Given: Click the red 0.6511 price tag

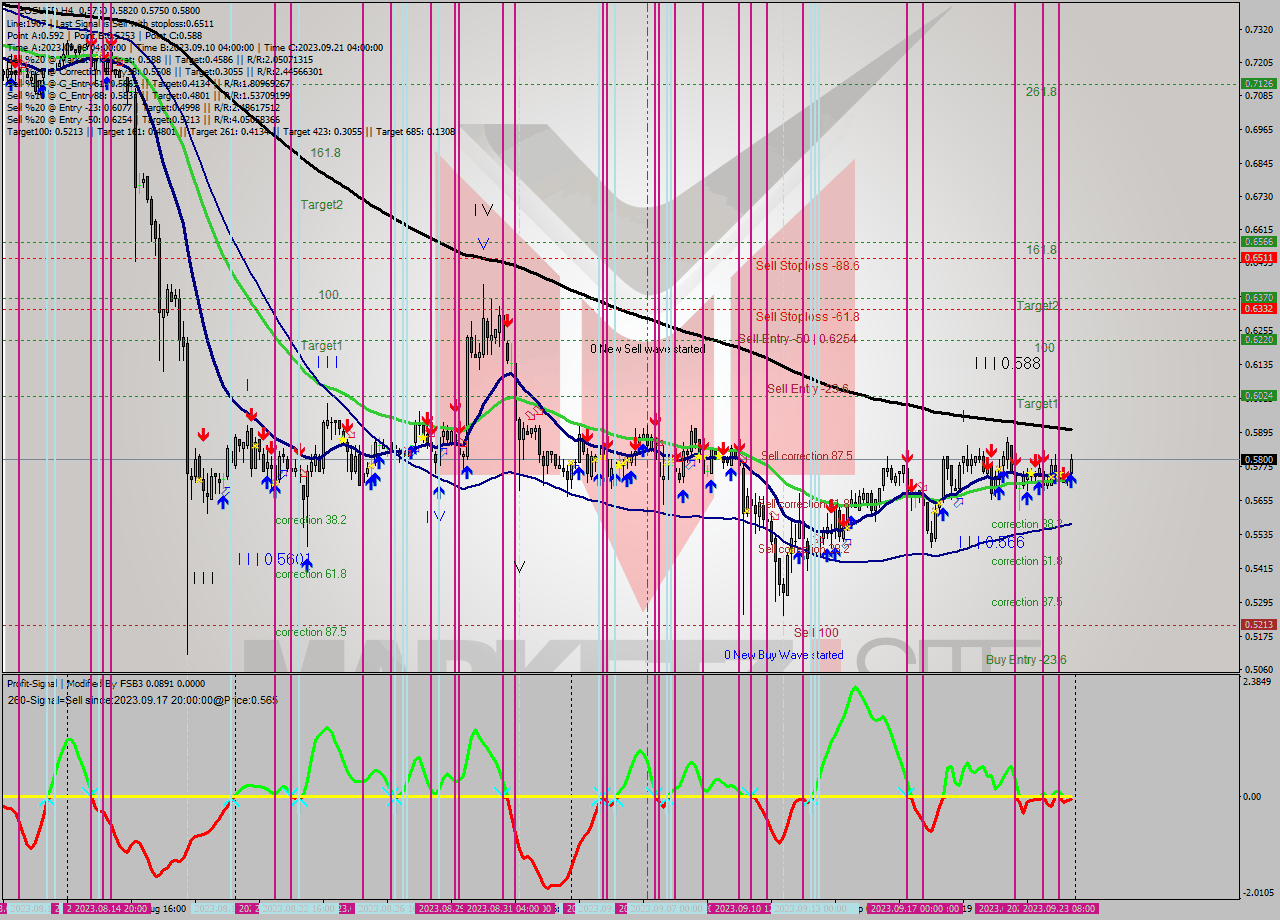Looking at the screenshot, I should 1258,258.
